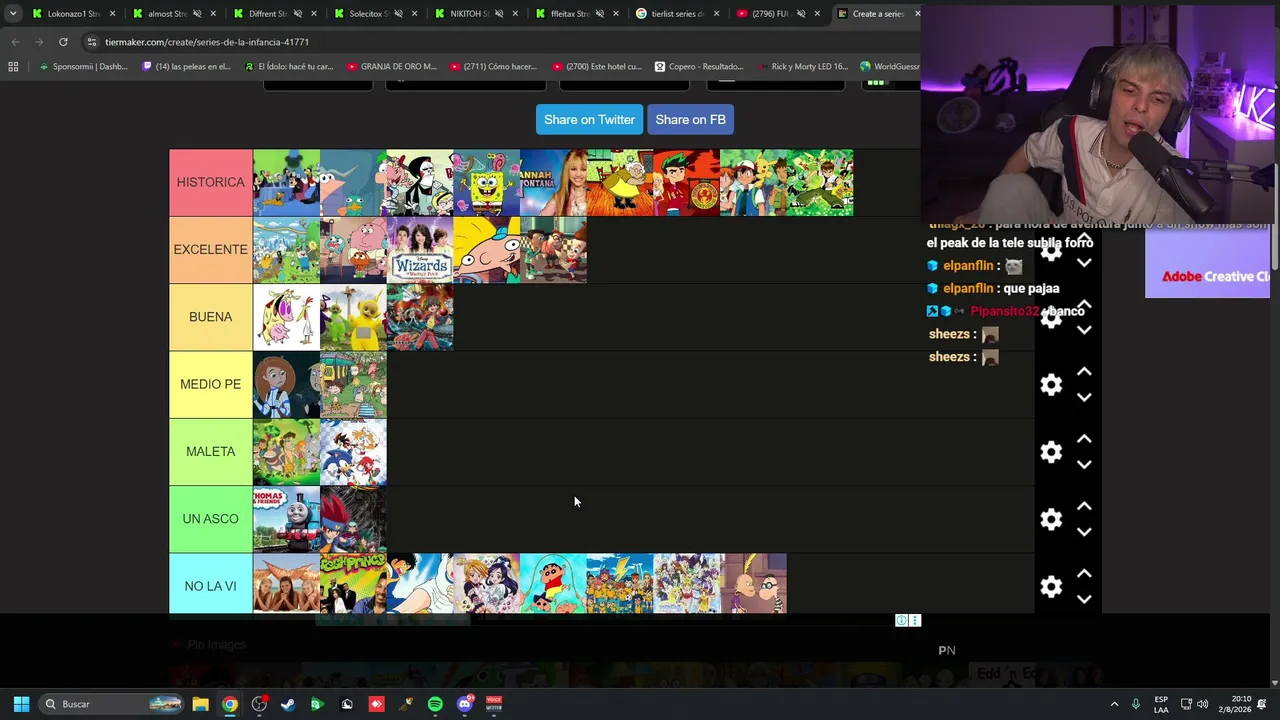1280x720 pixels.
Task: Select the Kim Possible image in MEDIO PE
Action: [x=286, y=384]
